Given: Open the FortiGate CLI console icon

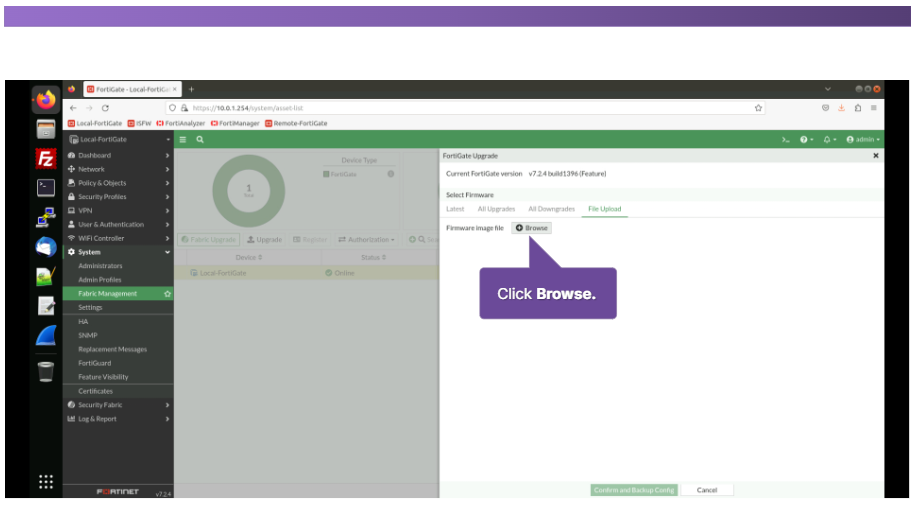Looking at the screenshot, I should [x=785, y=140].
